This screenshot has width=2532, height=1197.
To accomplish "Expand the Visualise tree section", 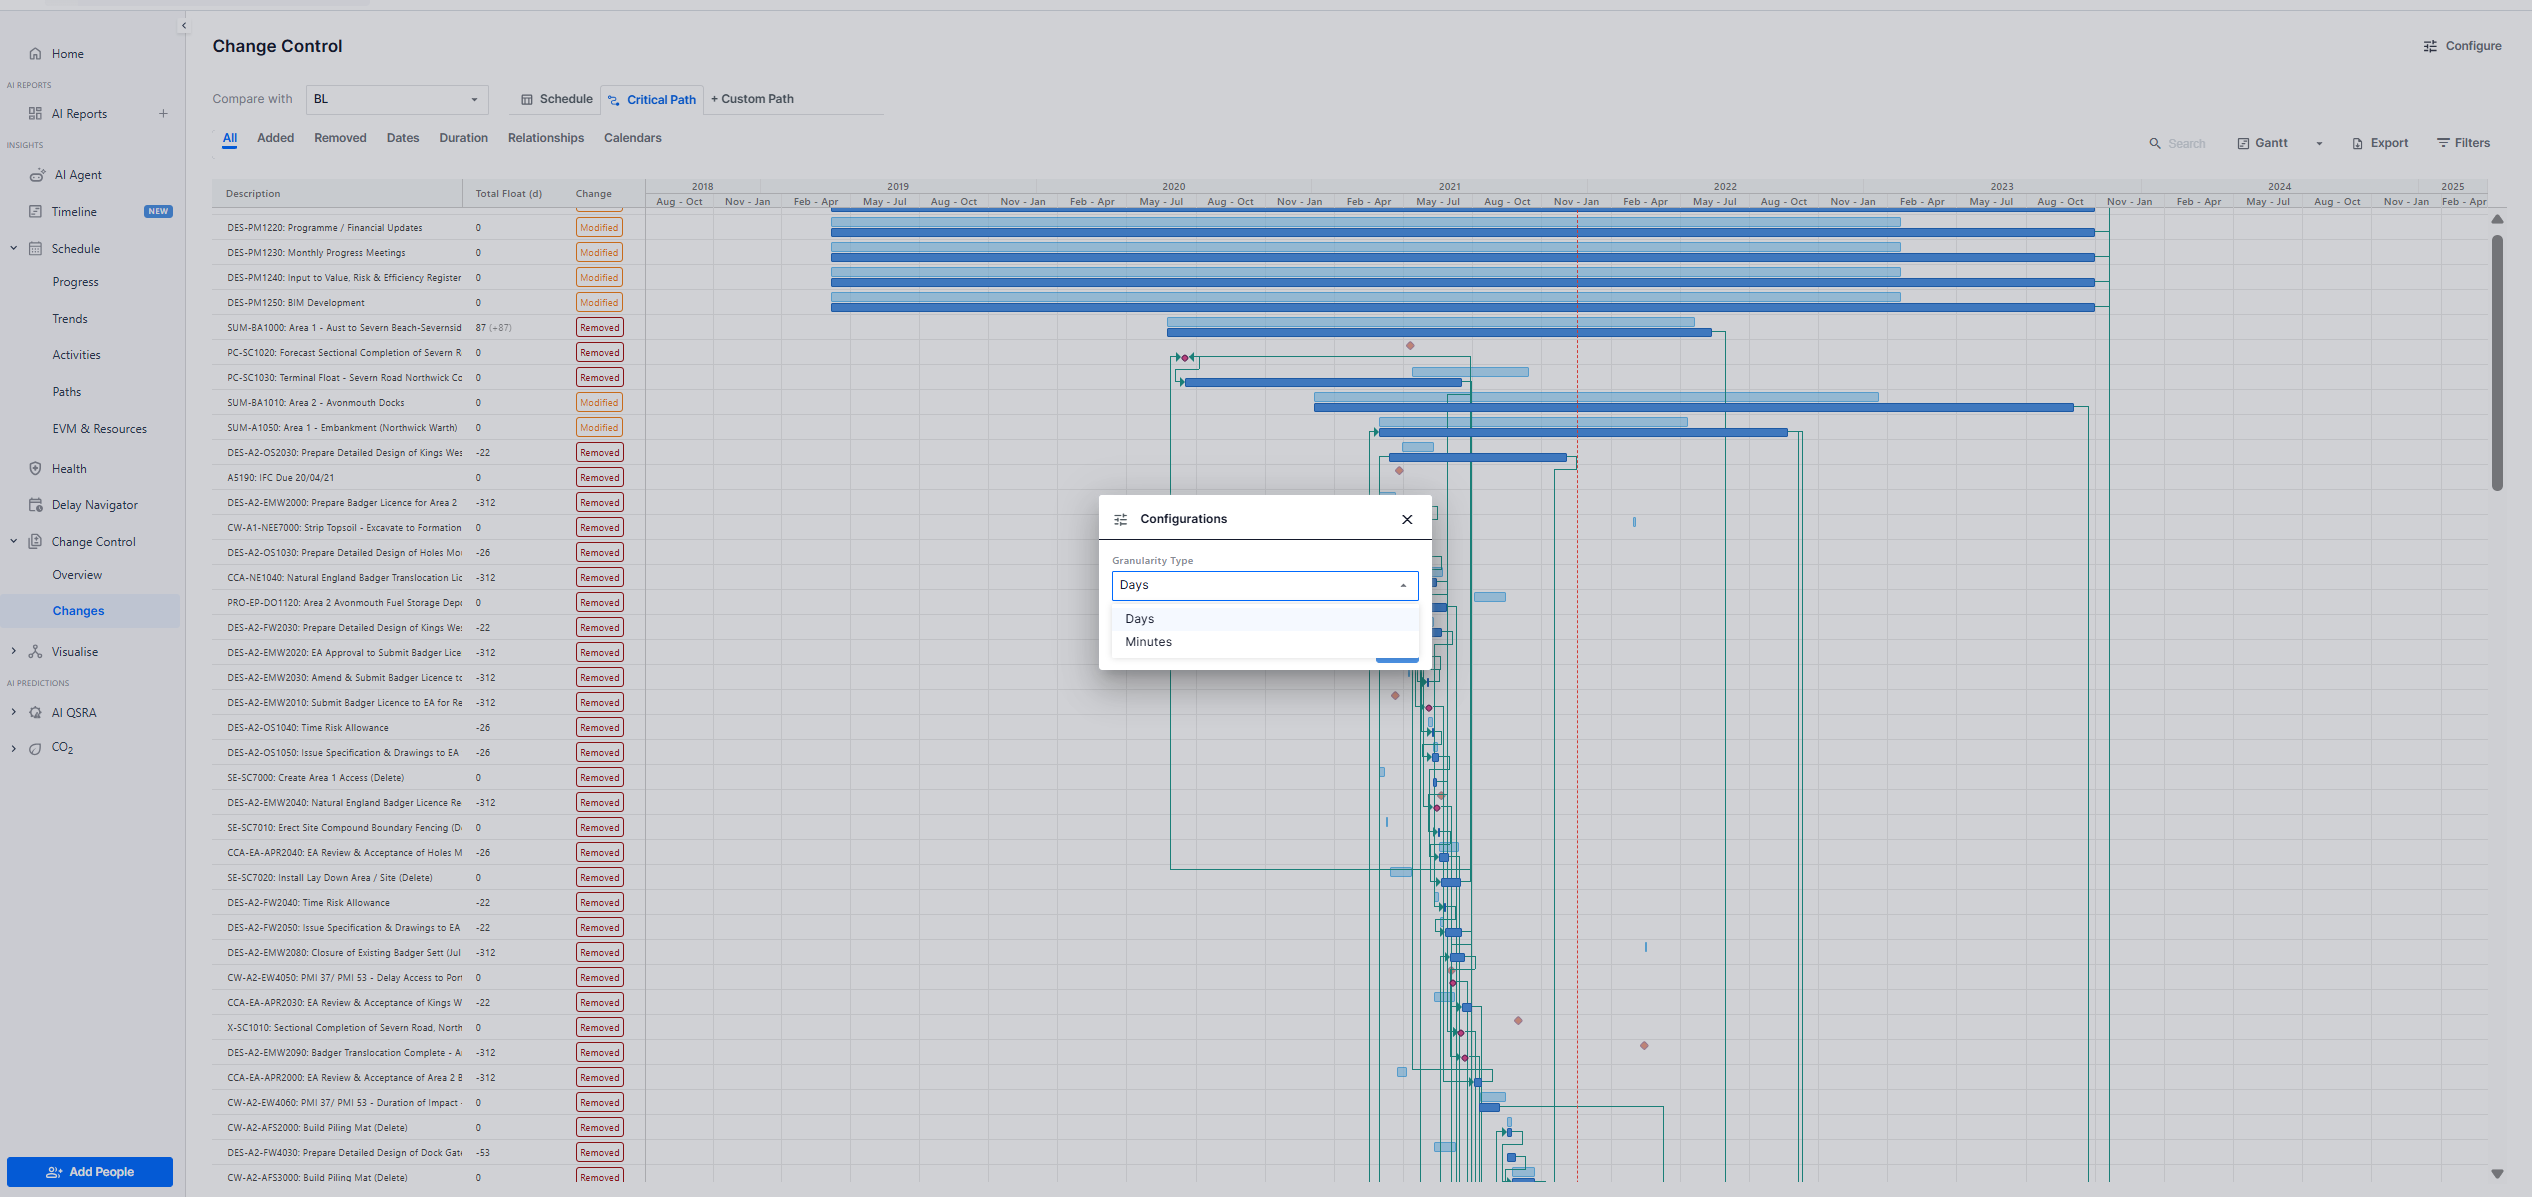I will [14, 651].
